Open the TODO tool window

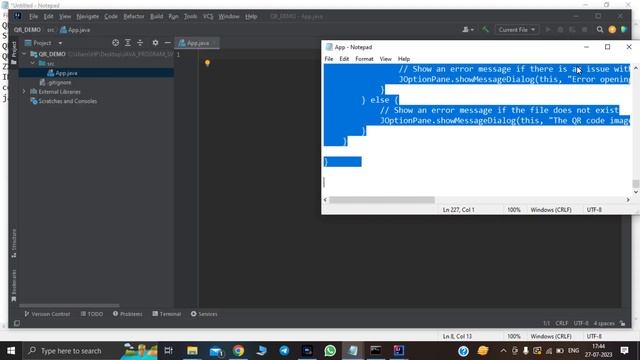[x=92, y=314]
